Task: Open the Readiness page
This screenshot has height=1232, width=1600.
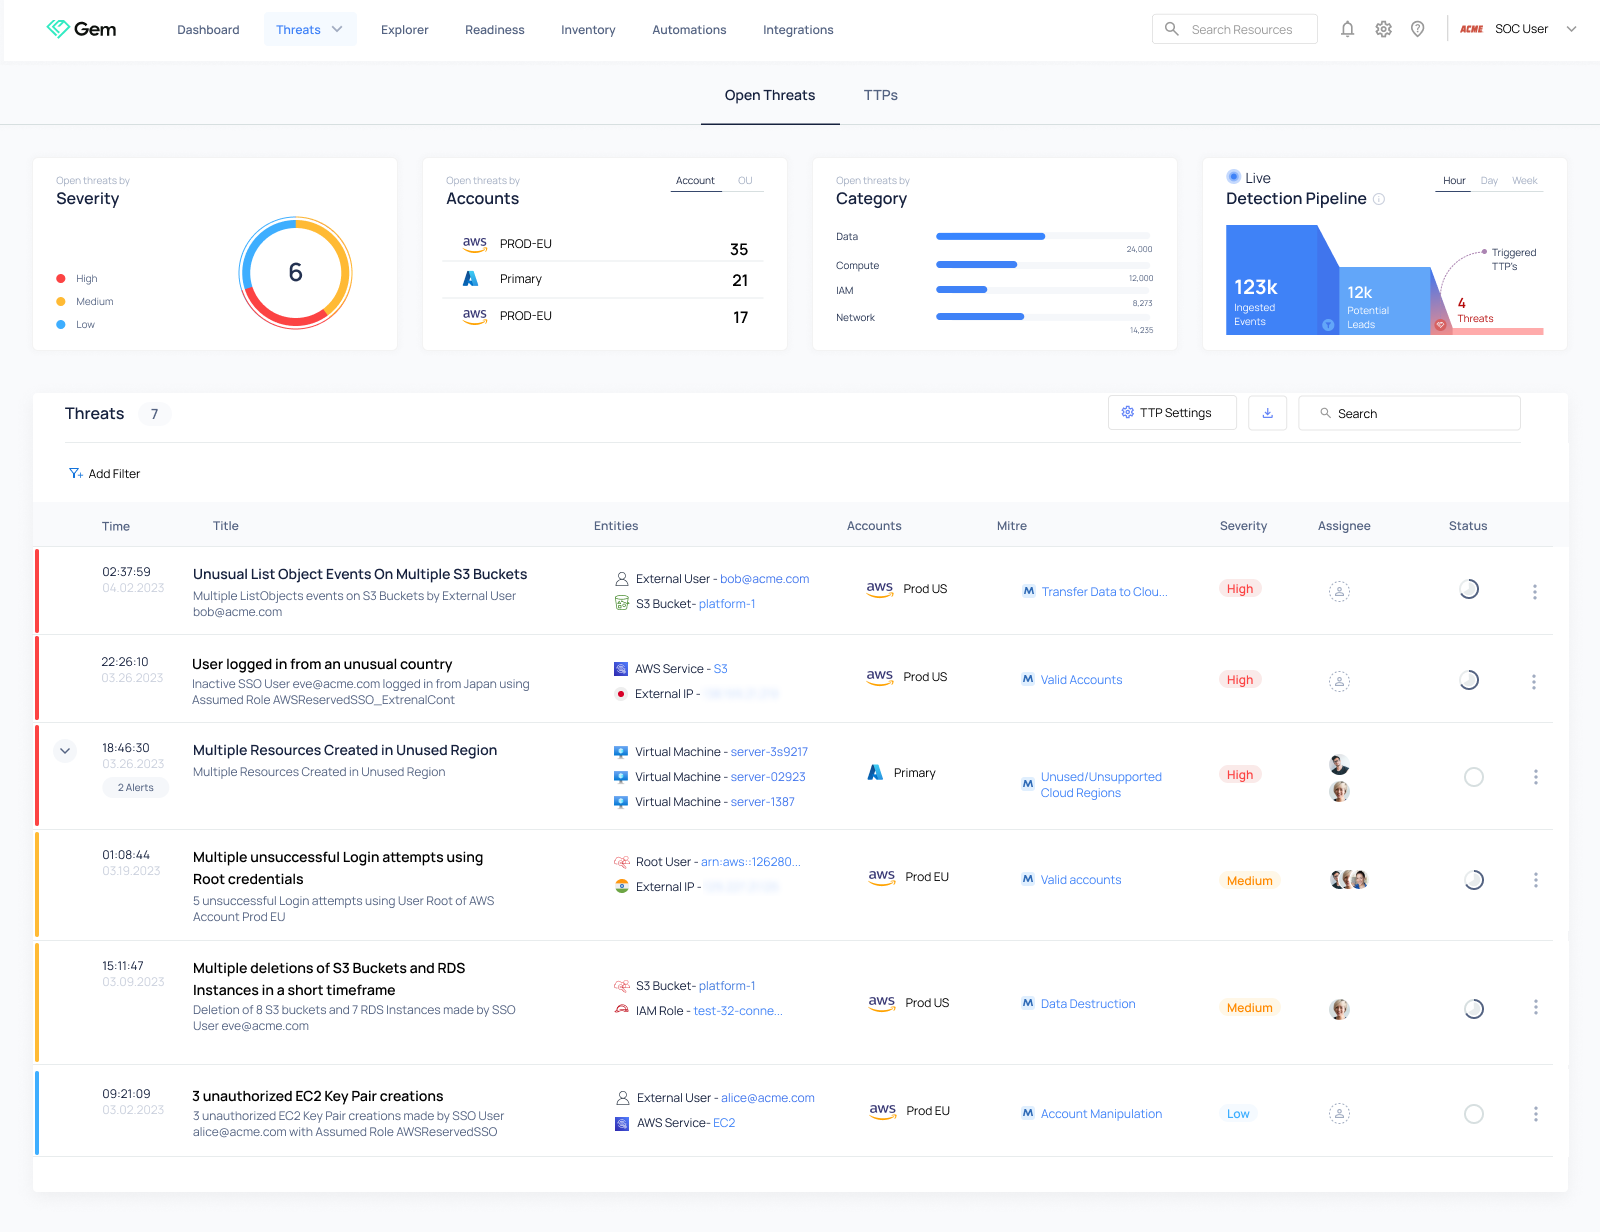Action: [x=495, y=30]
